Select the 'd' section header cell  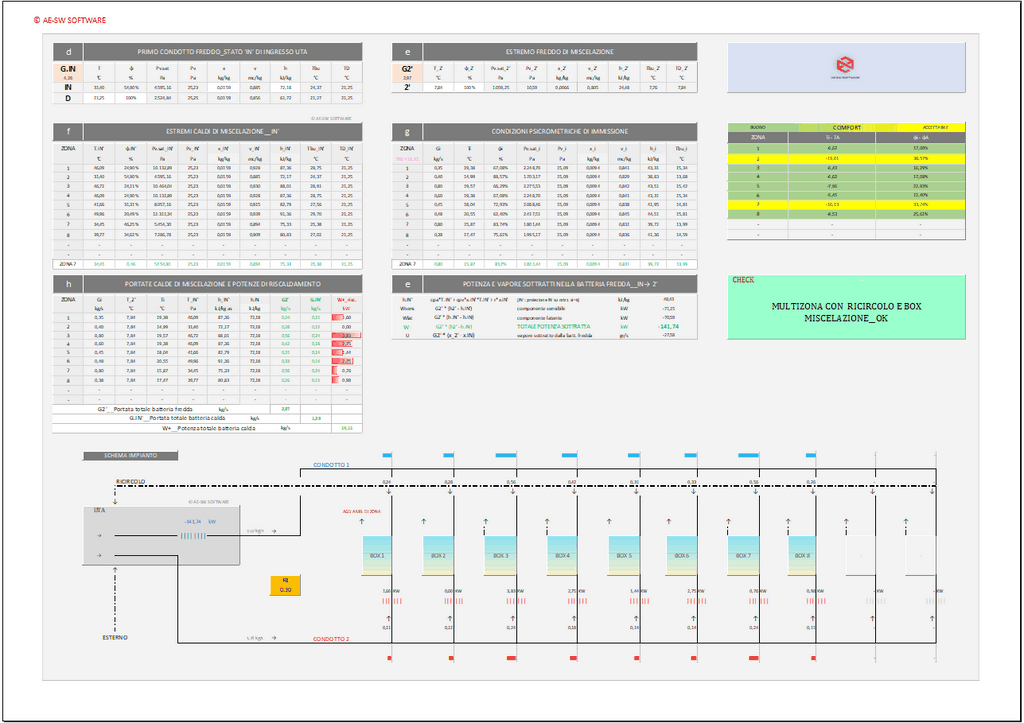[x=68, y=51]
